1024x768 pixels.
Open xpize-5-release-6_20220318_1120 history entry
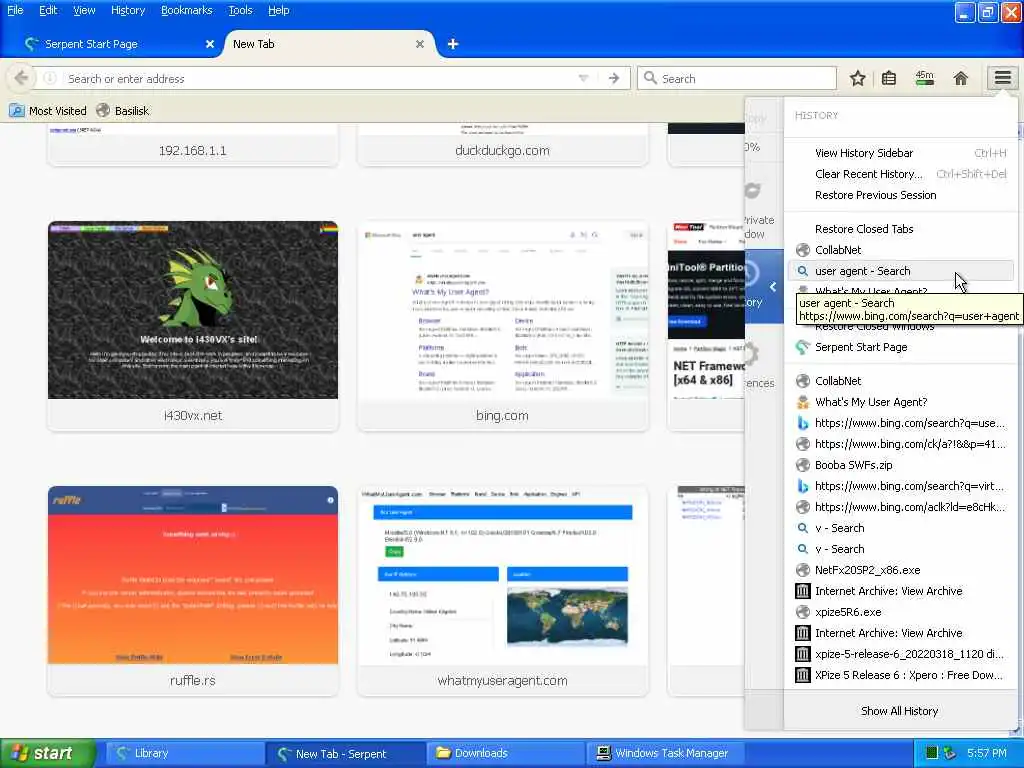tap(901, 654)
